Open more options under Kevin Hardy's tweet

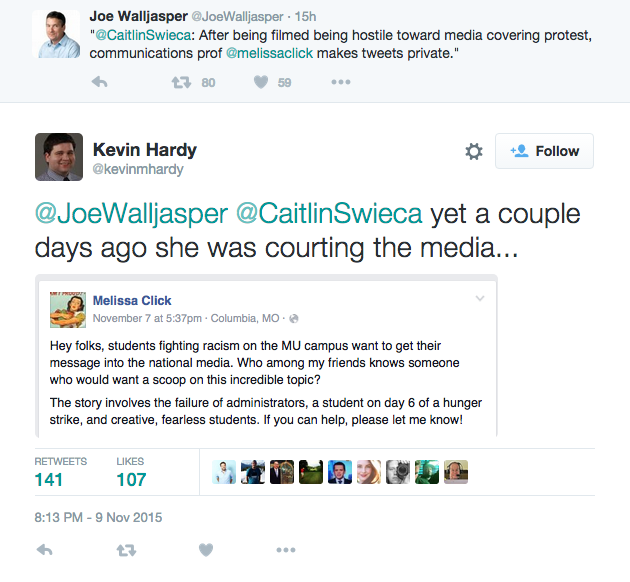pos(286,550)
